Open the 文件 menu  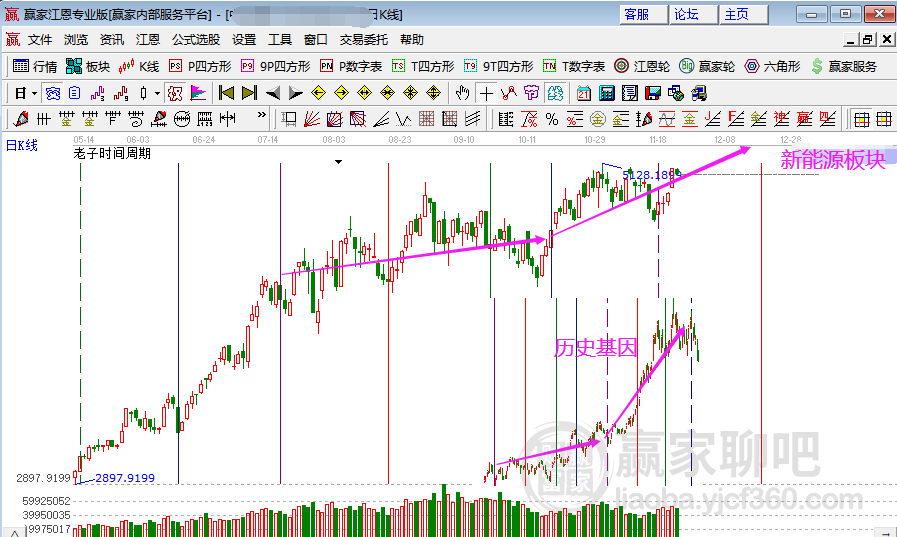pyautogui.click(x=40, y=39)
